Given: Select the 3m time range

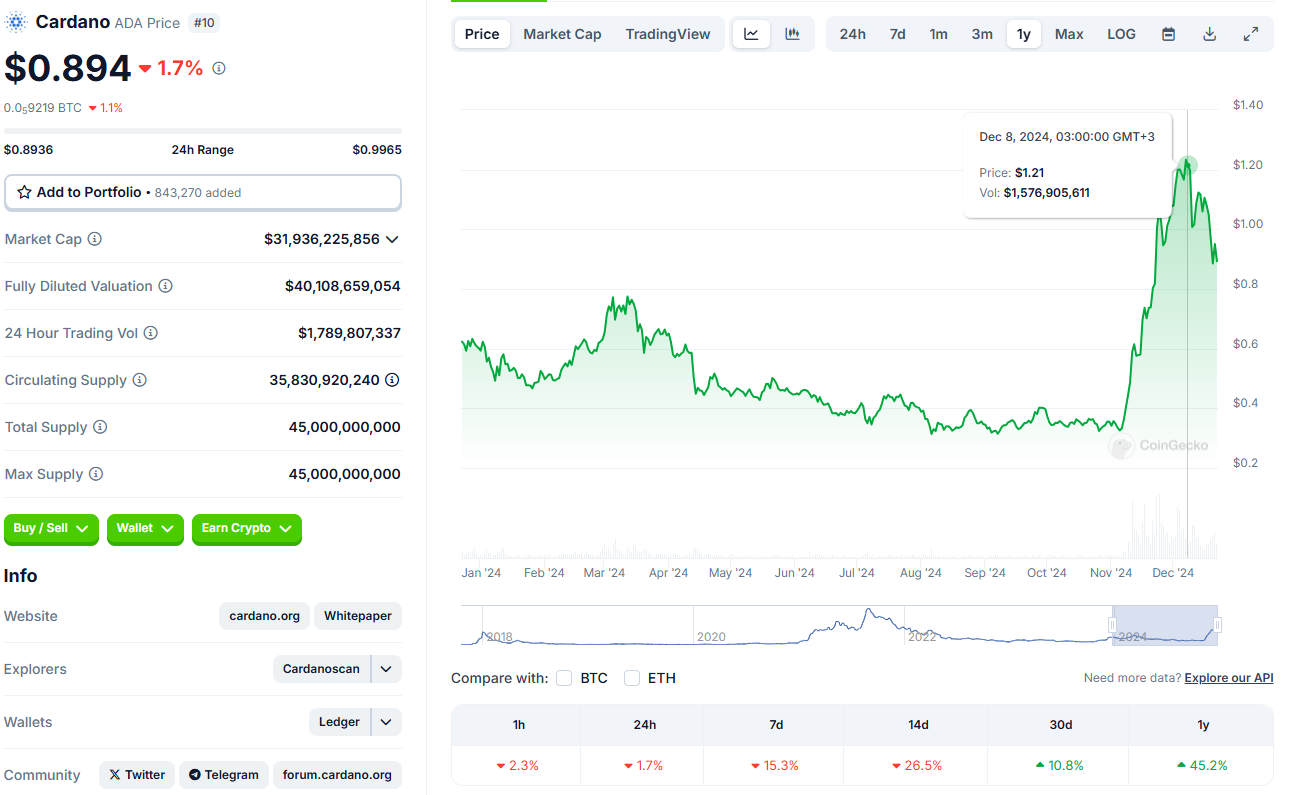Looking at the screenshot, I should pyautogui.click(x=982, y=34).
